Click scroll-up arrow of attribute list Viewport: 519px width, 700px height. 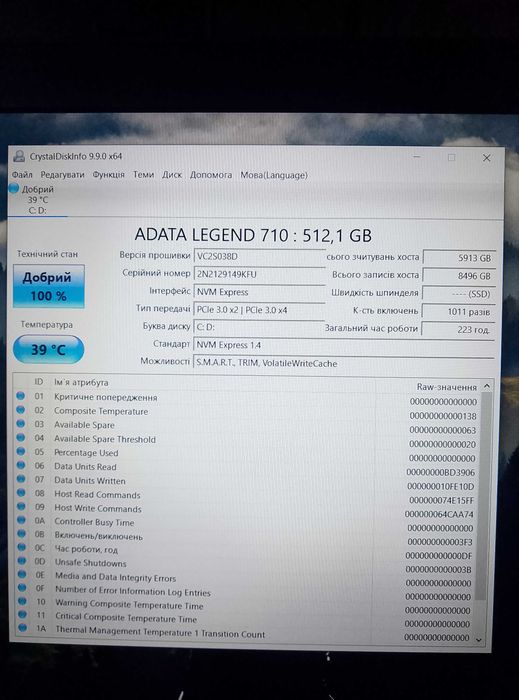(487, 386)
